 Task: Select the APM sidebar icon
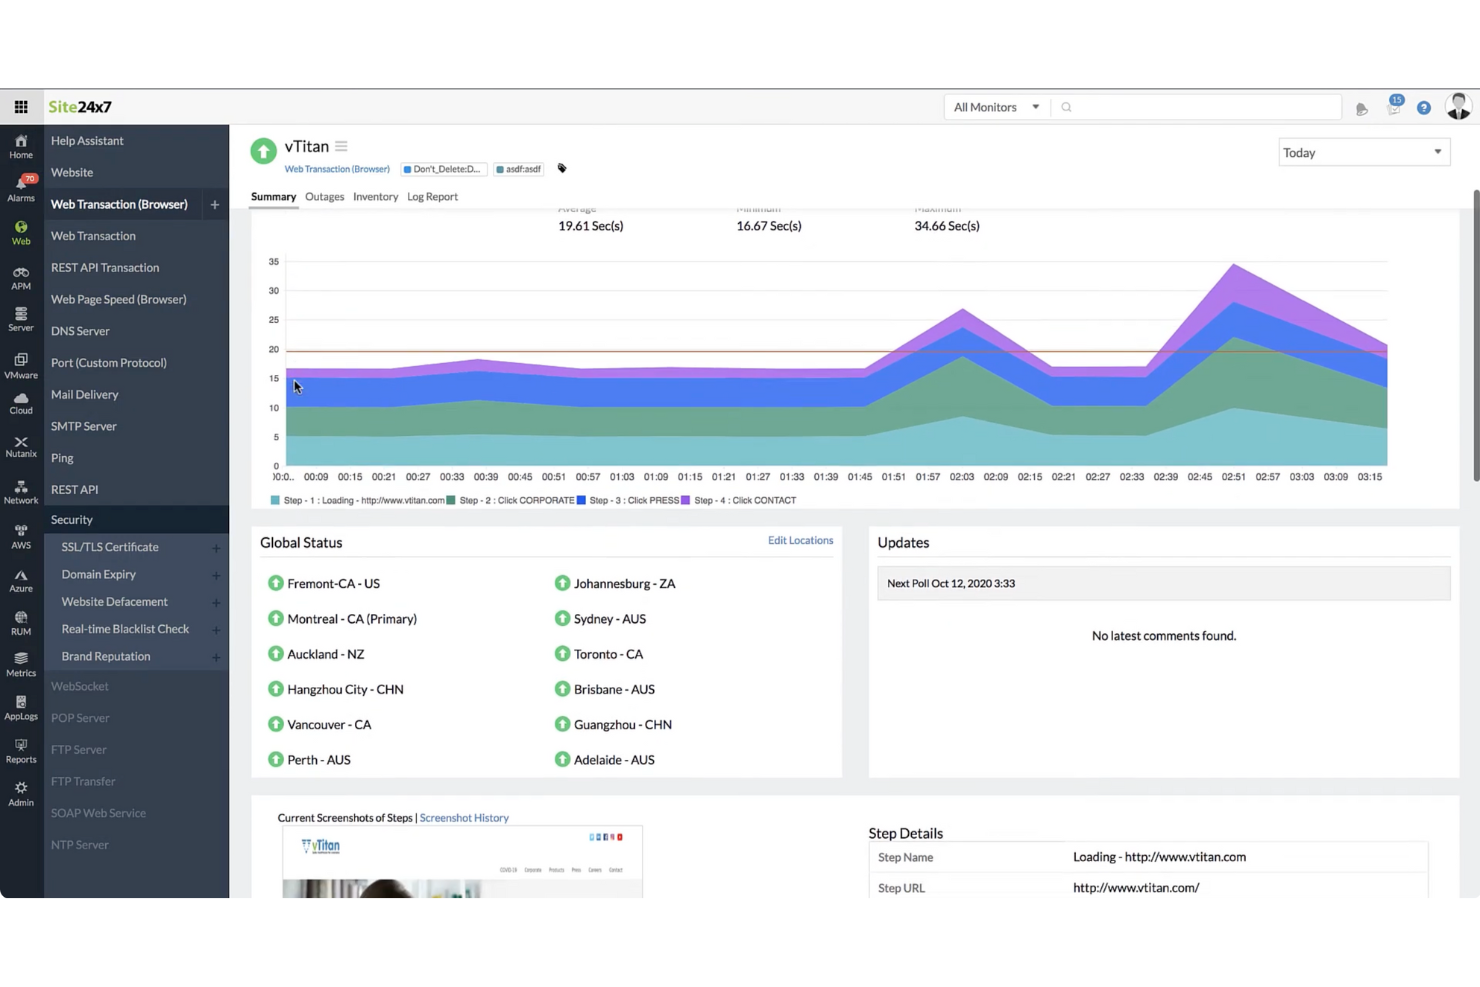pyautogui.click(x=20, y=277)
